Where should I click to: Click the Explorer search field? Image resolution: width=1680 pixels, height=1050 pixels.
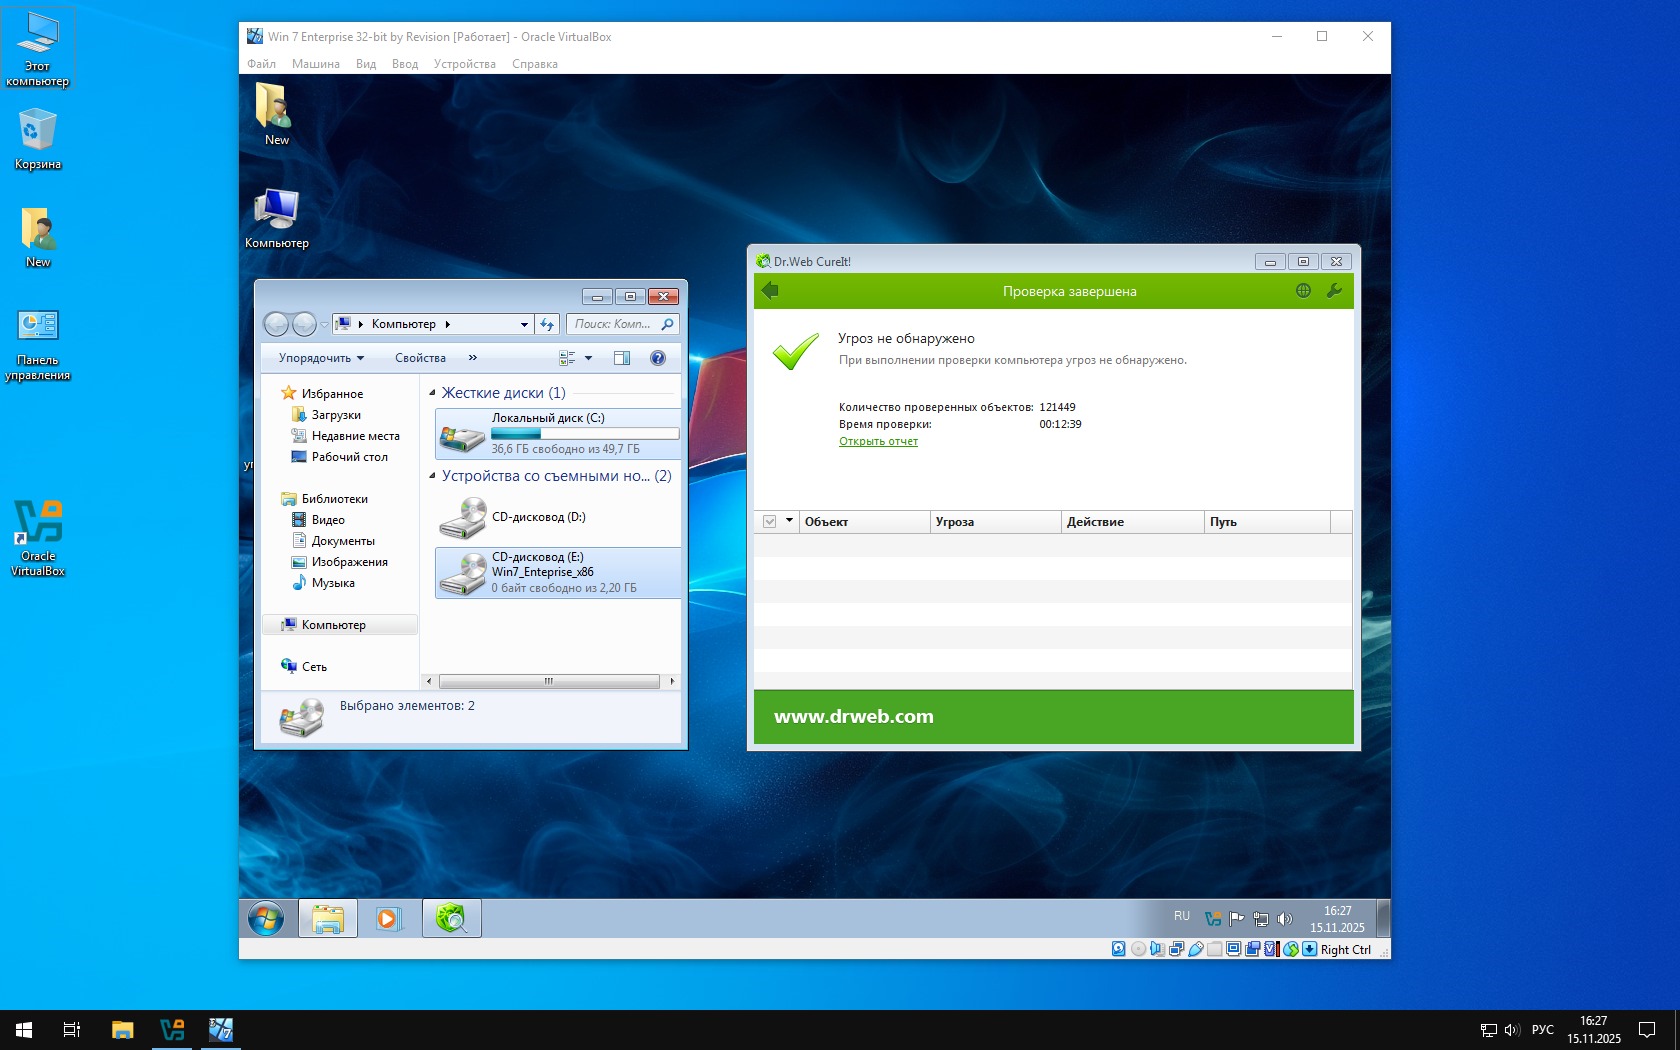(x=613, y=324)
